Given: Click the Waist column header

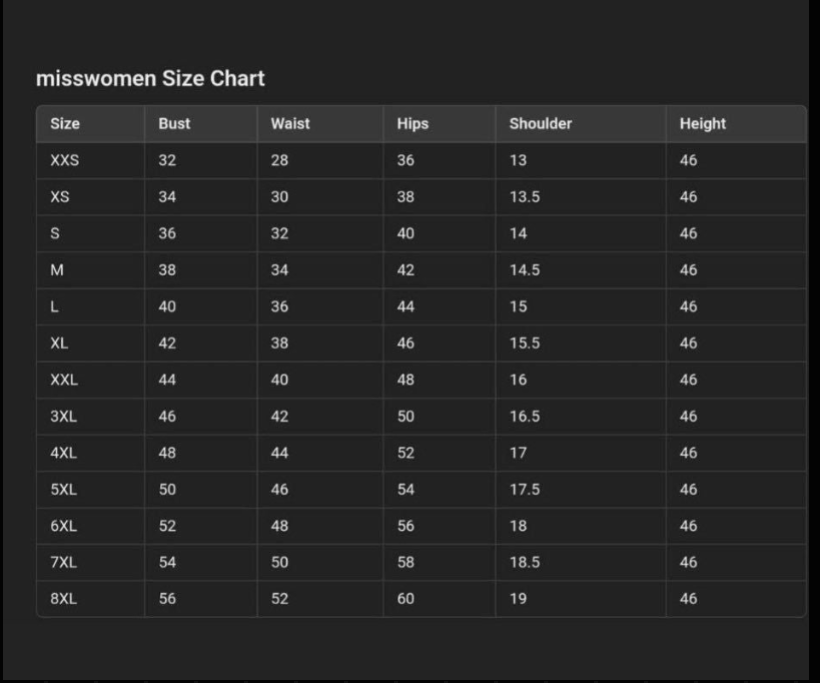Looking at the screenshot, I should click(290, 124).
